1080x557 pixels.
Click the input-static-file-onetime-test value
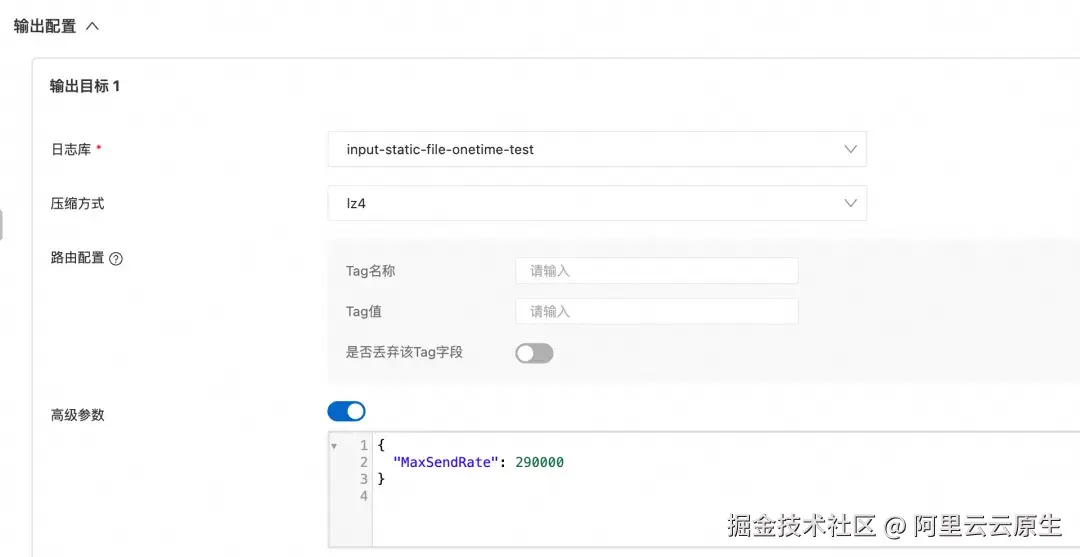(440, 149)
